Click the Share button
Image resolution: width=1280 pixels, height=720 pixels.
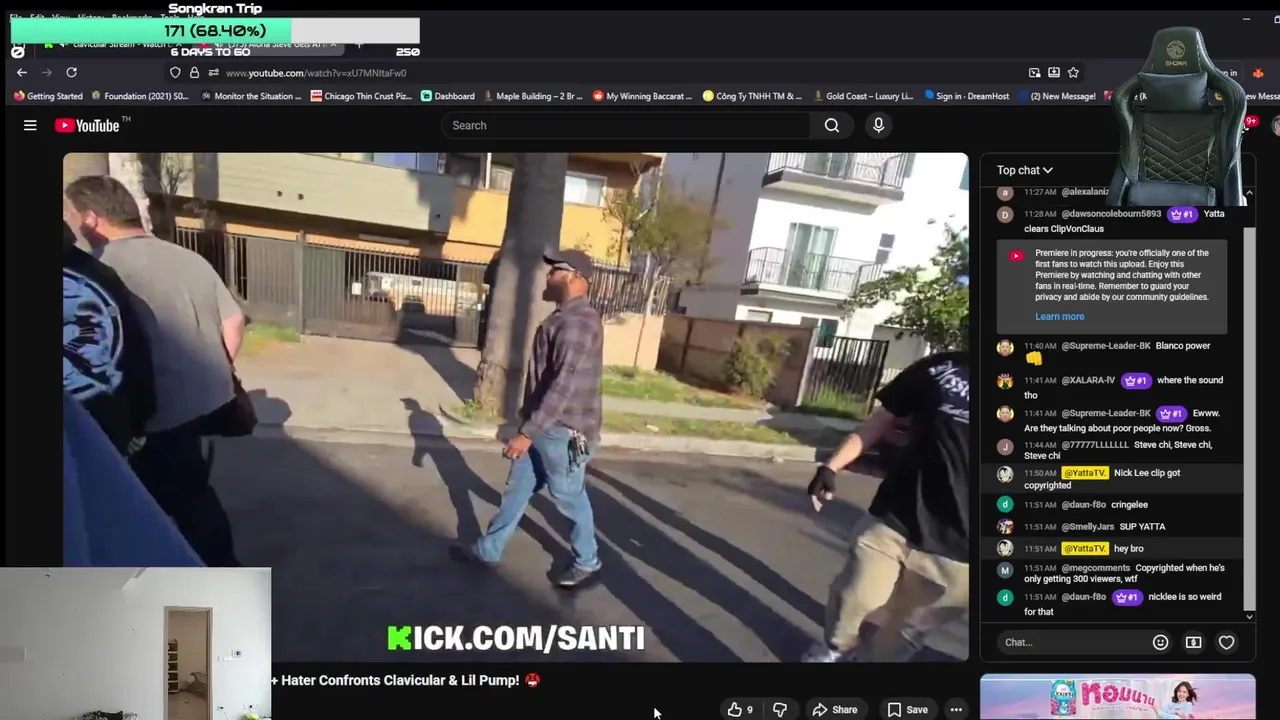(x=835, y=709)
